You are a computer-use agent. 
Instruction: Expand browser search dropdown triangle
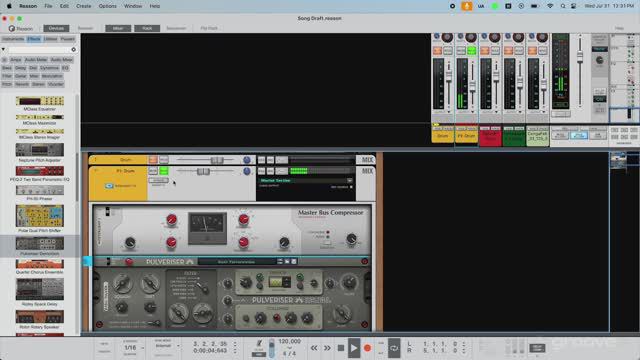(3, 49)
